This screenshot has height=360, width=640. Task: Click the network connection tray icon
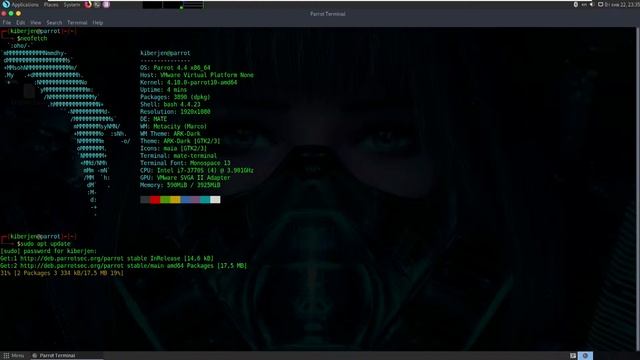[600, 4]
